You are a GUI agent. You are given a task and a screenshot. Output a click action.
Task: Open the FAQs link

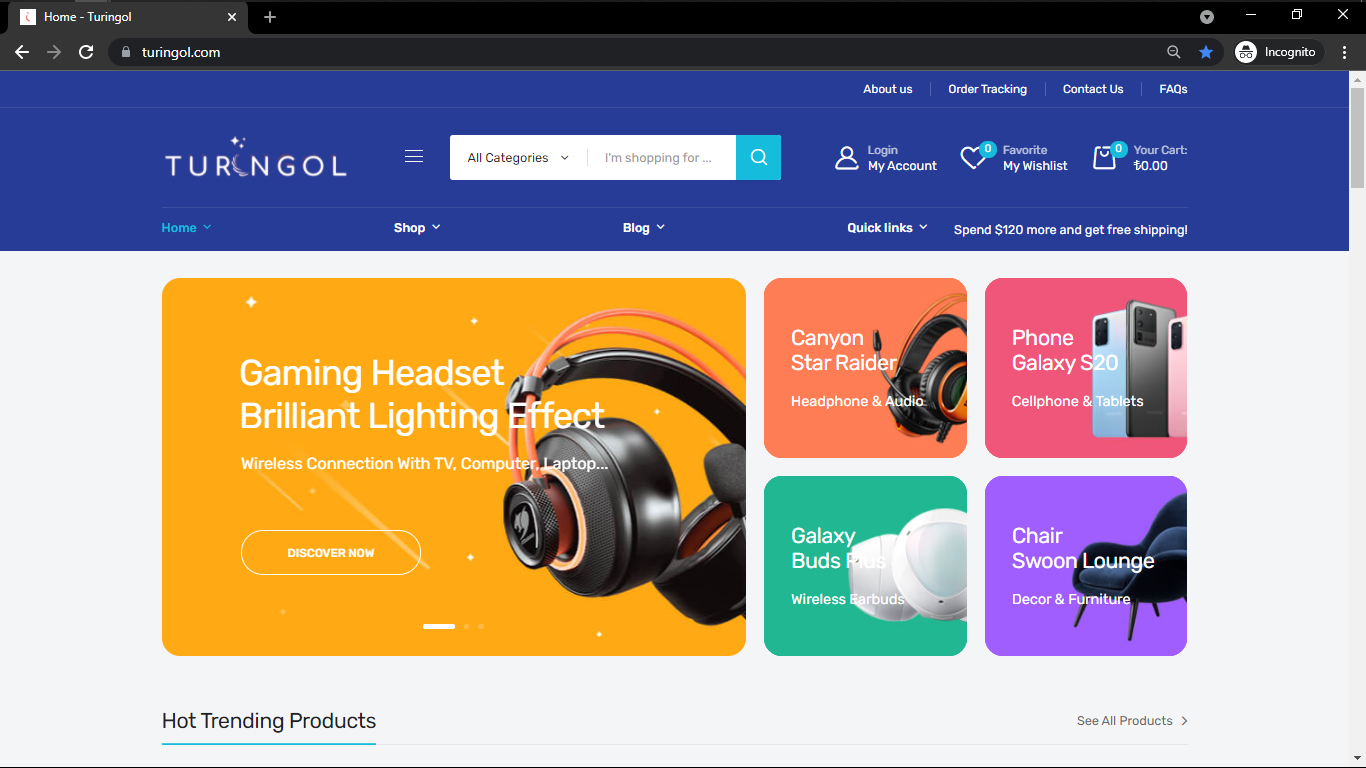1173,89
